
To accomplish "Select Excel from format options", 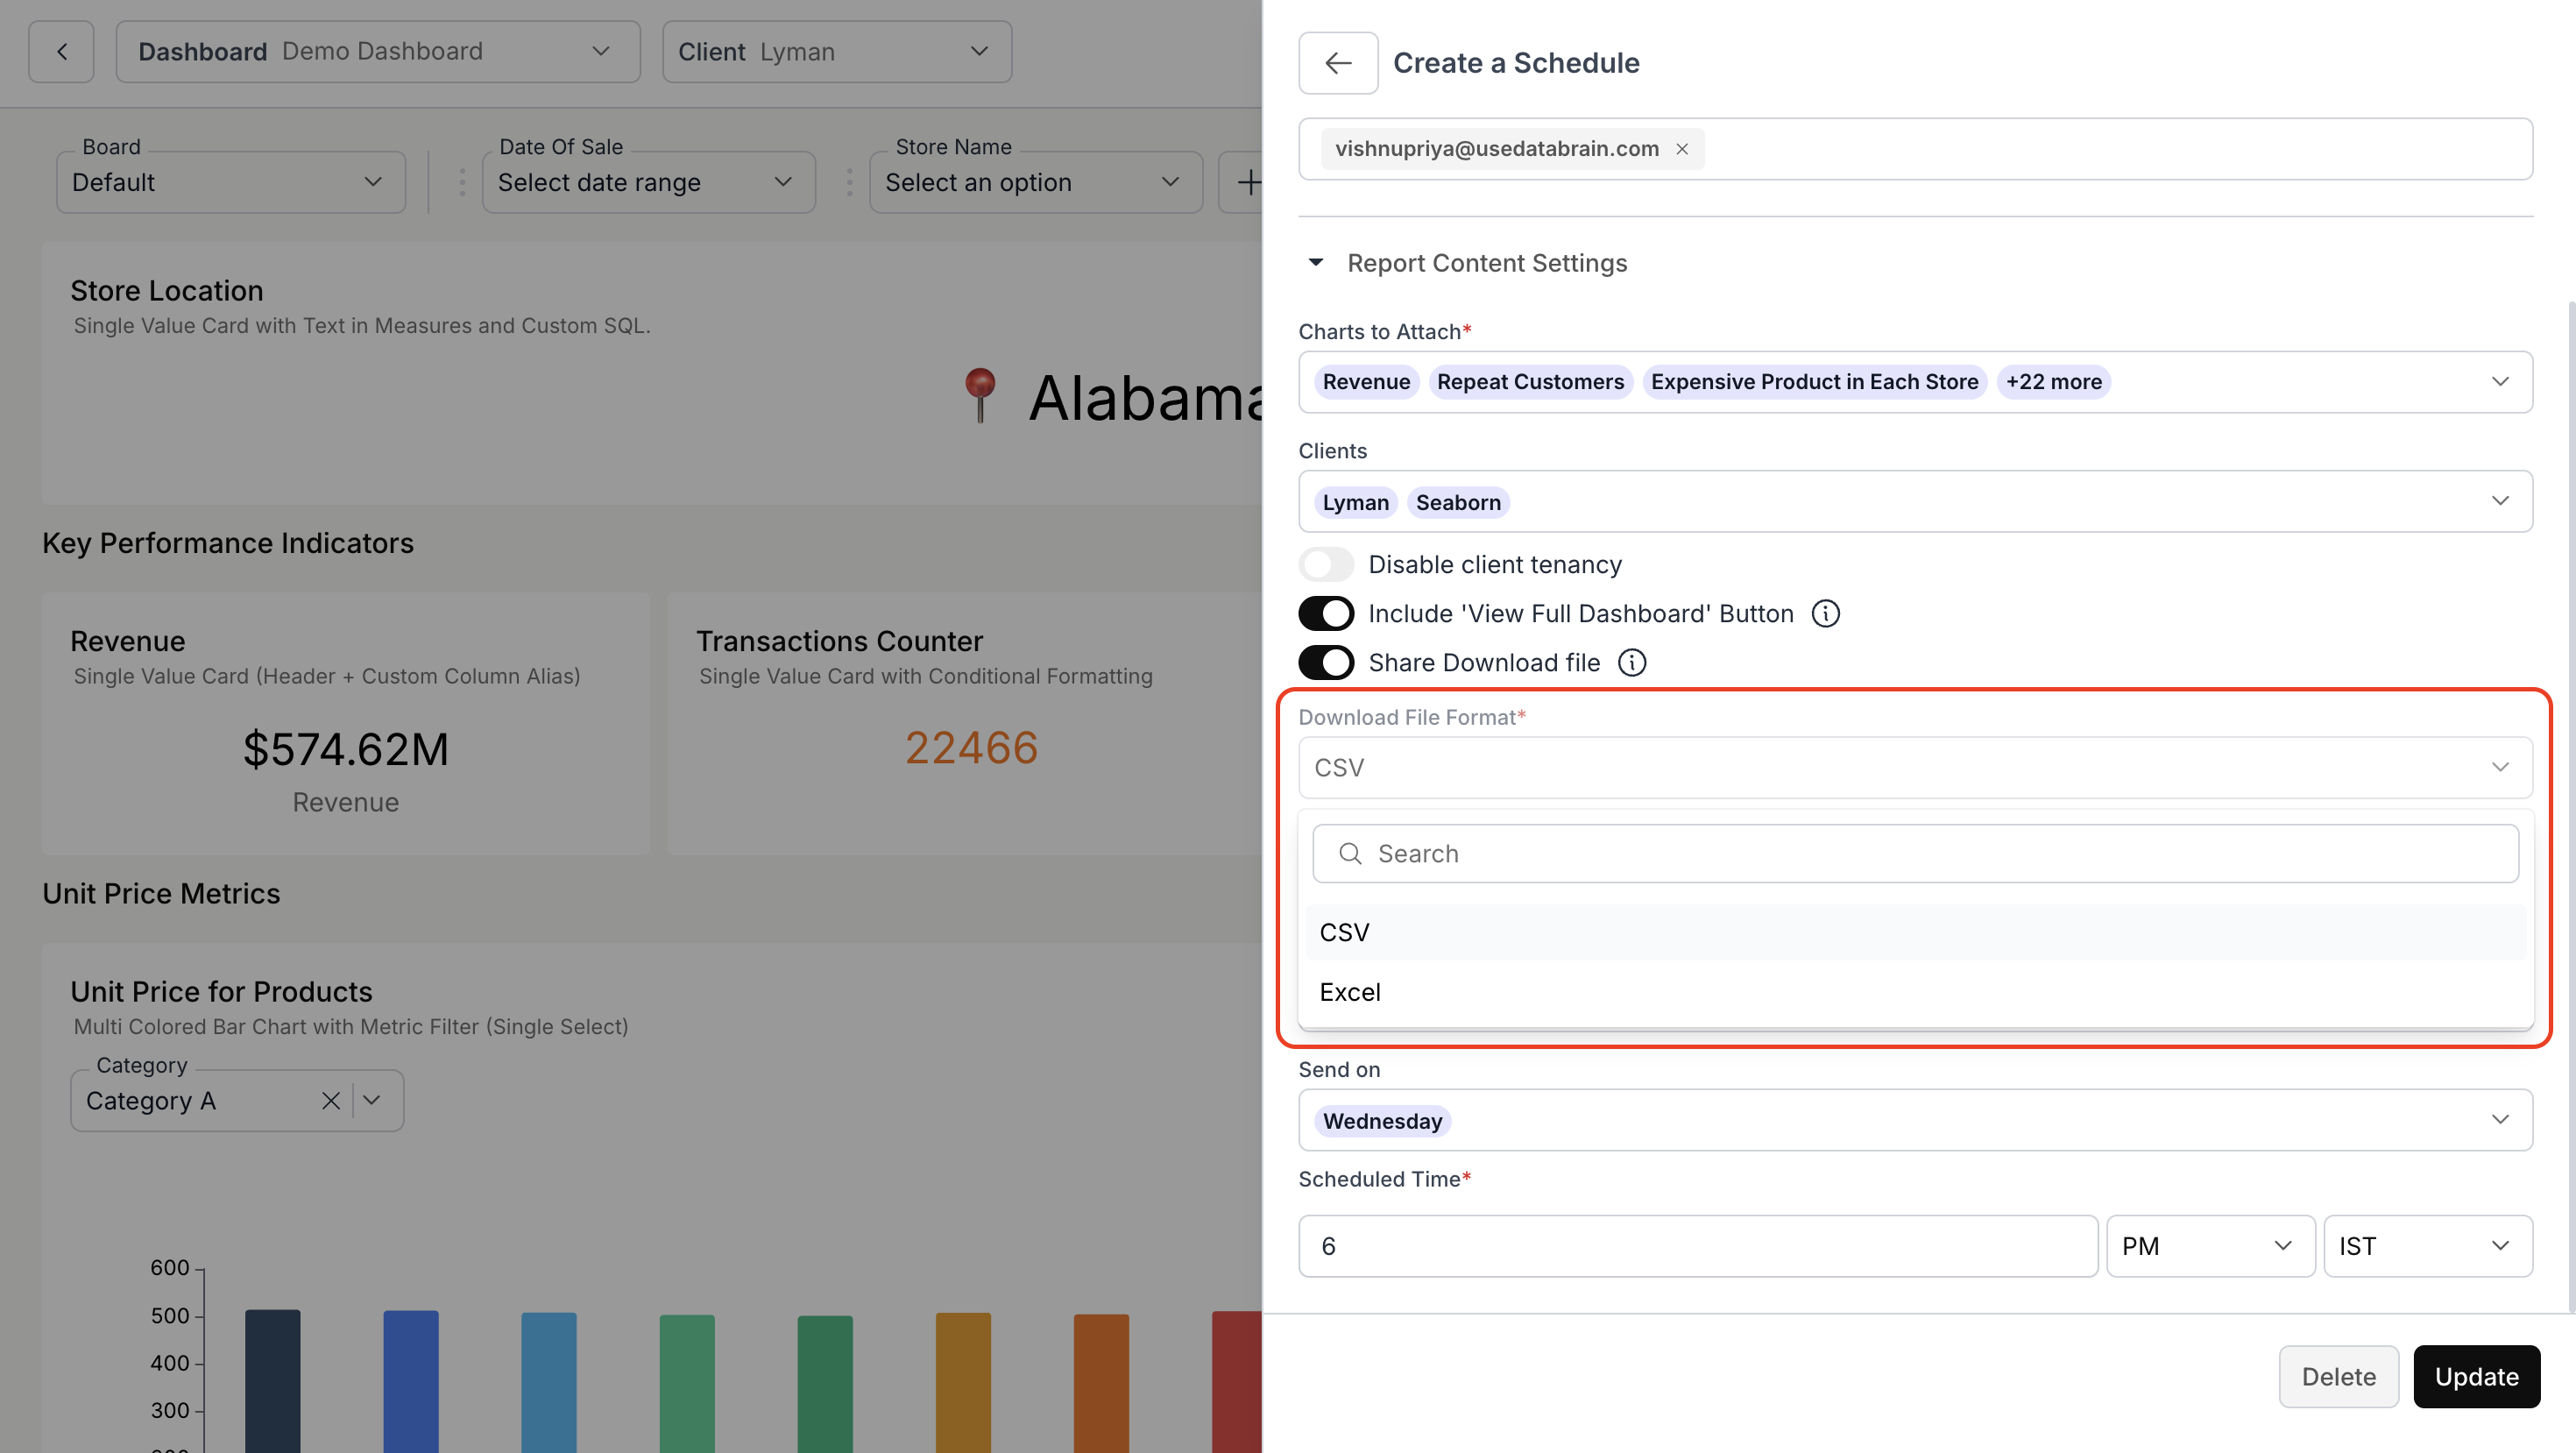I will coord(1349,991).
